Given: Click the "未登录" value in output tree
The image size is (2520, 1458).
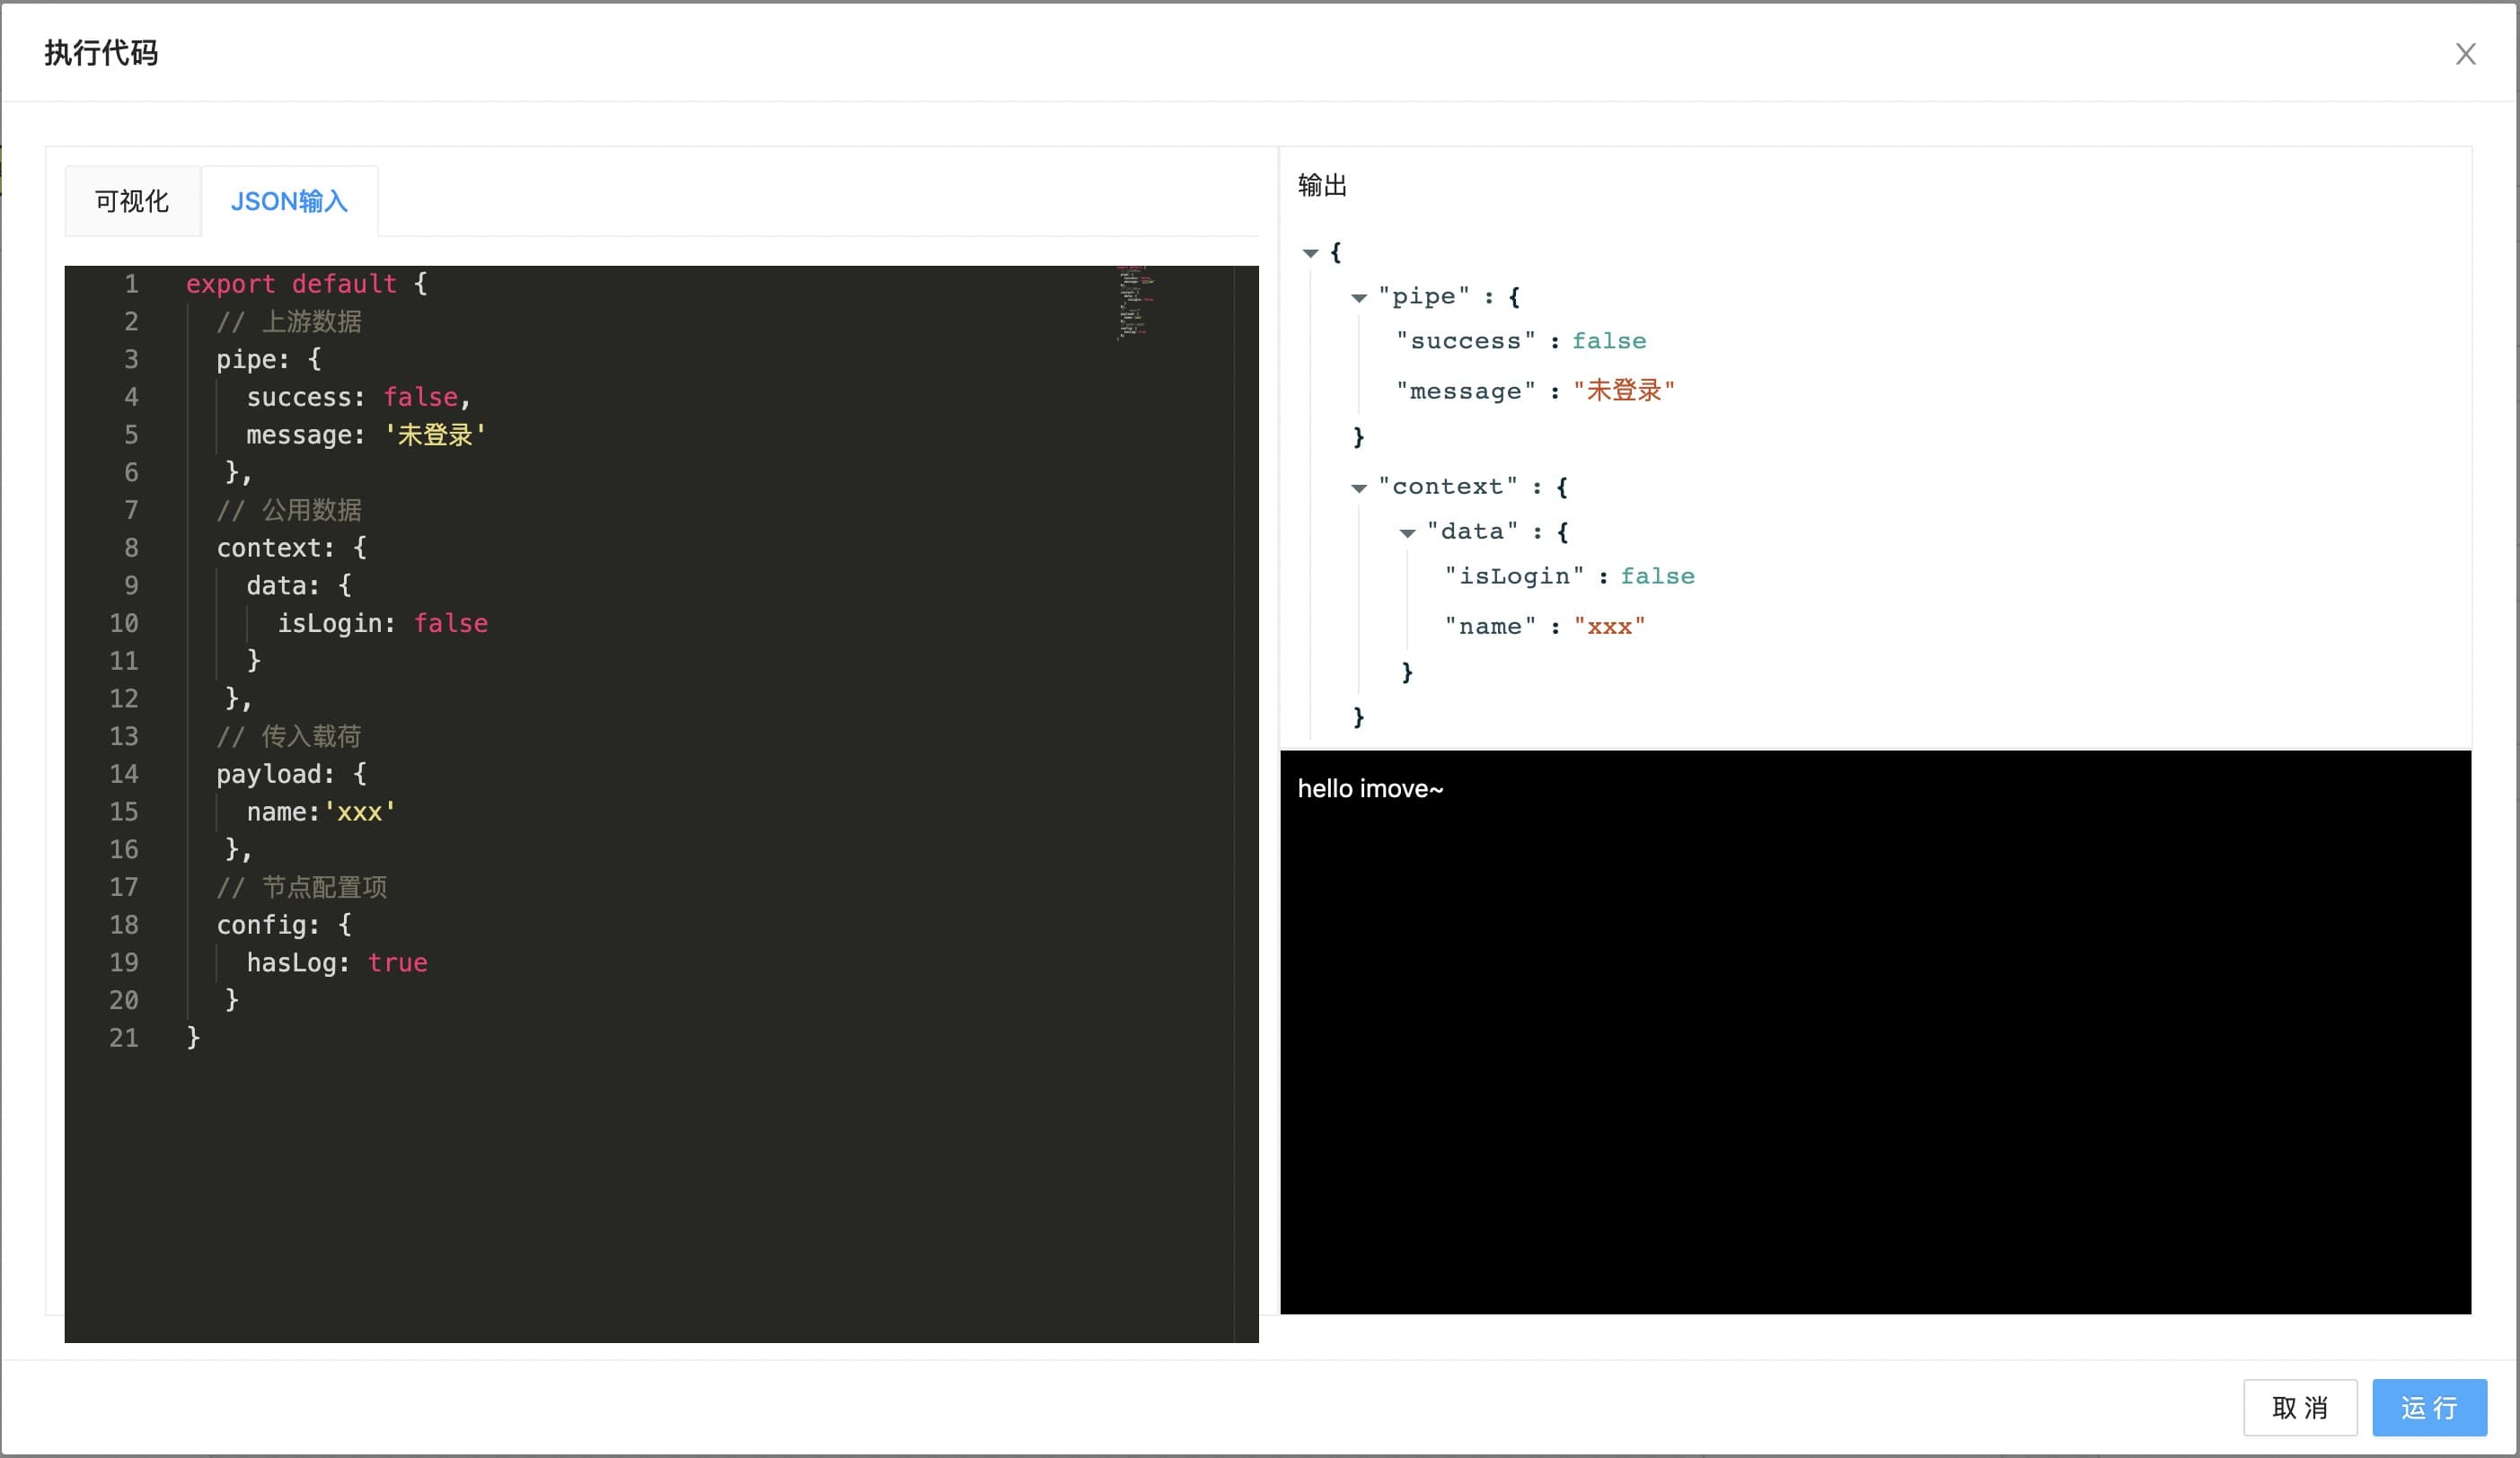Looking at the screenshot, I should [1623, 391].
